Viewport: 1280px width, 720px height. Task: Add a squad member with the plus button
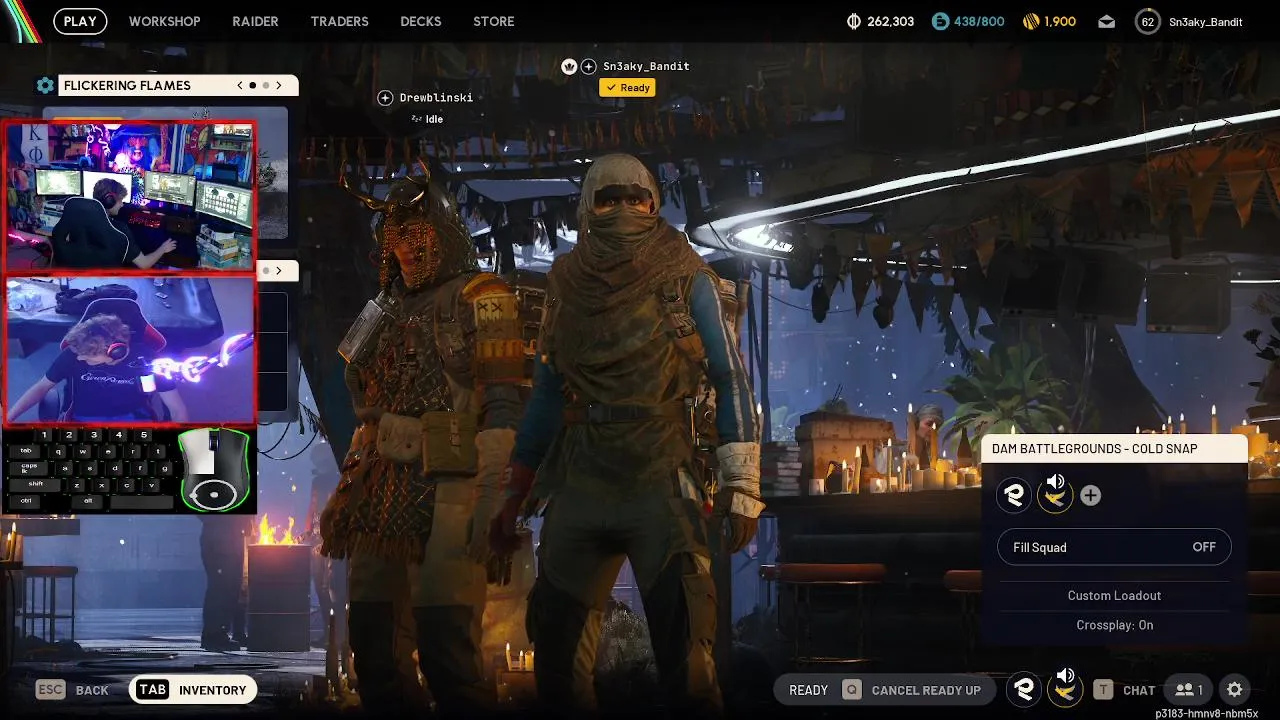pos(1090,495)
